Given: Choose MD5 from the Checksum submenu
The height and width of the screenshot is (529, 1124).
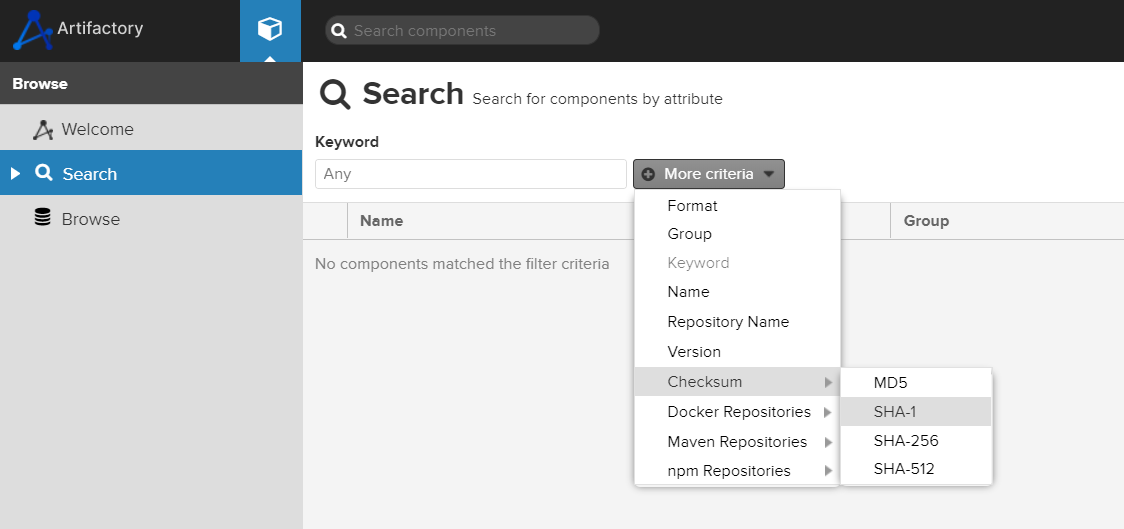Looking at the screenshot, I should pos(890,382).
